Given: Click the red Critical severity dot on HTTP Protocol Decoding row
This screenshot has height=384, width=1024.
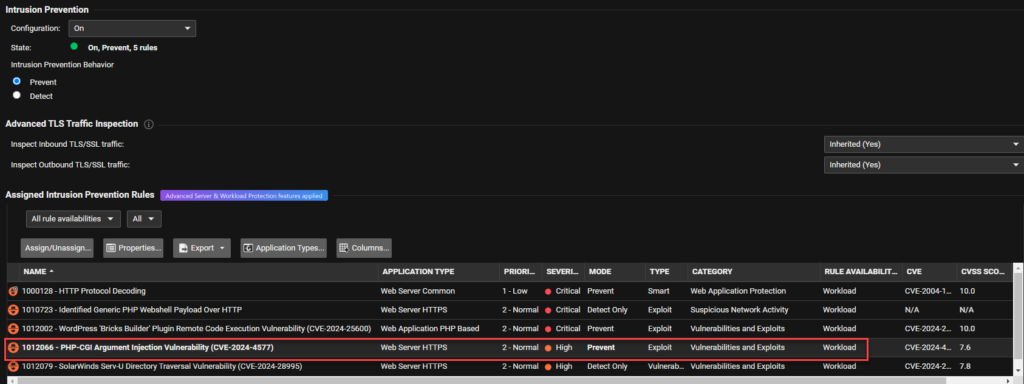Looking at the screenshot, I should click(547, 291).
